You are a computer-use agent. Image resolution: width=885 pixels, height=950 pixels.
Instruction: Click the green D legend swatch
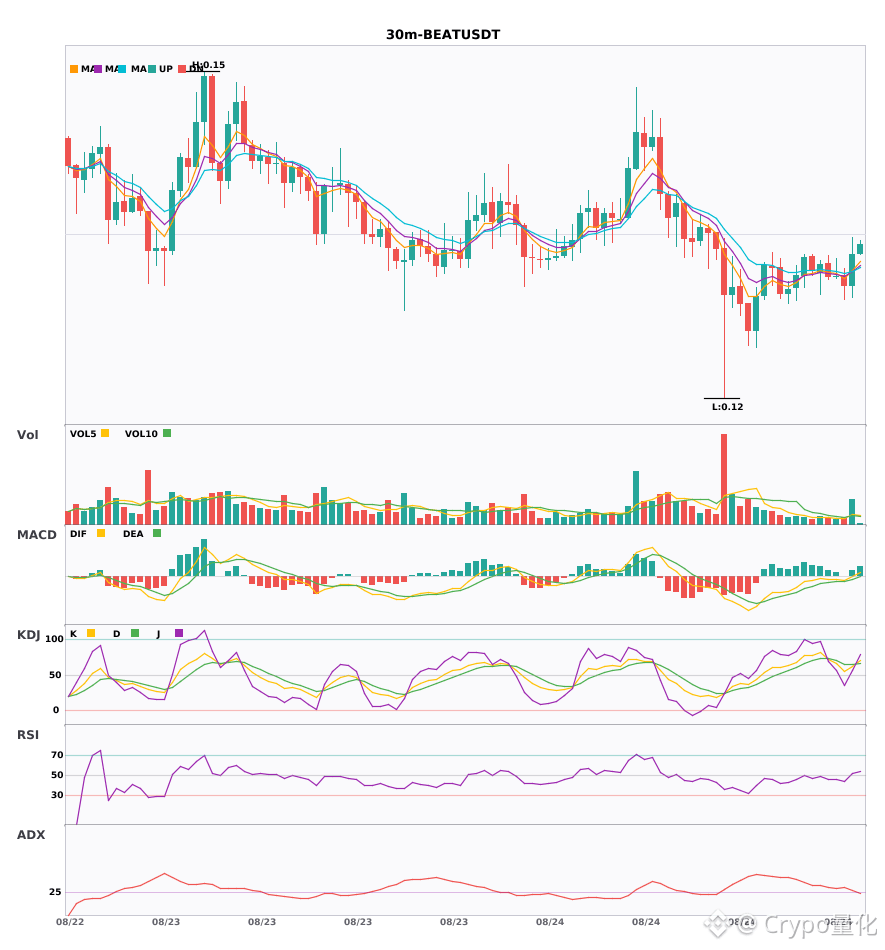pyautogui.click(x=135, y=633)
